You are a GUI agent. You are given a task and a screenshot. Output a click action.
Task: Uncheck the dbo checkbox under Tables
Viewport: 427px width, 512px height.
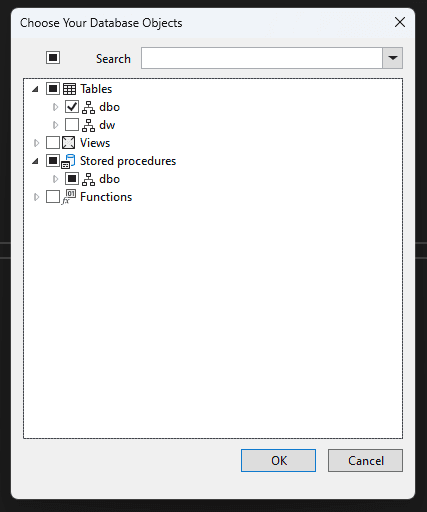(x=72, y=107)
